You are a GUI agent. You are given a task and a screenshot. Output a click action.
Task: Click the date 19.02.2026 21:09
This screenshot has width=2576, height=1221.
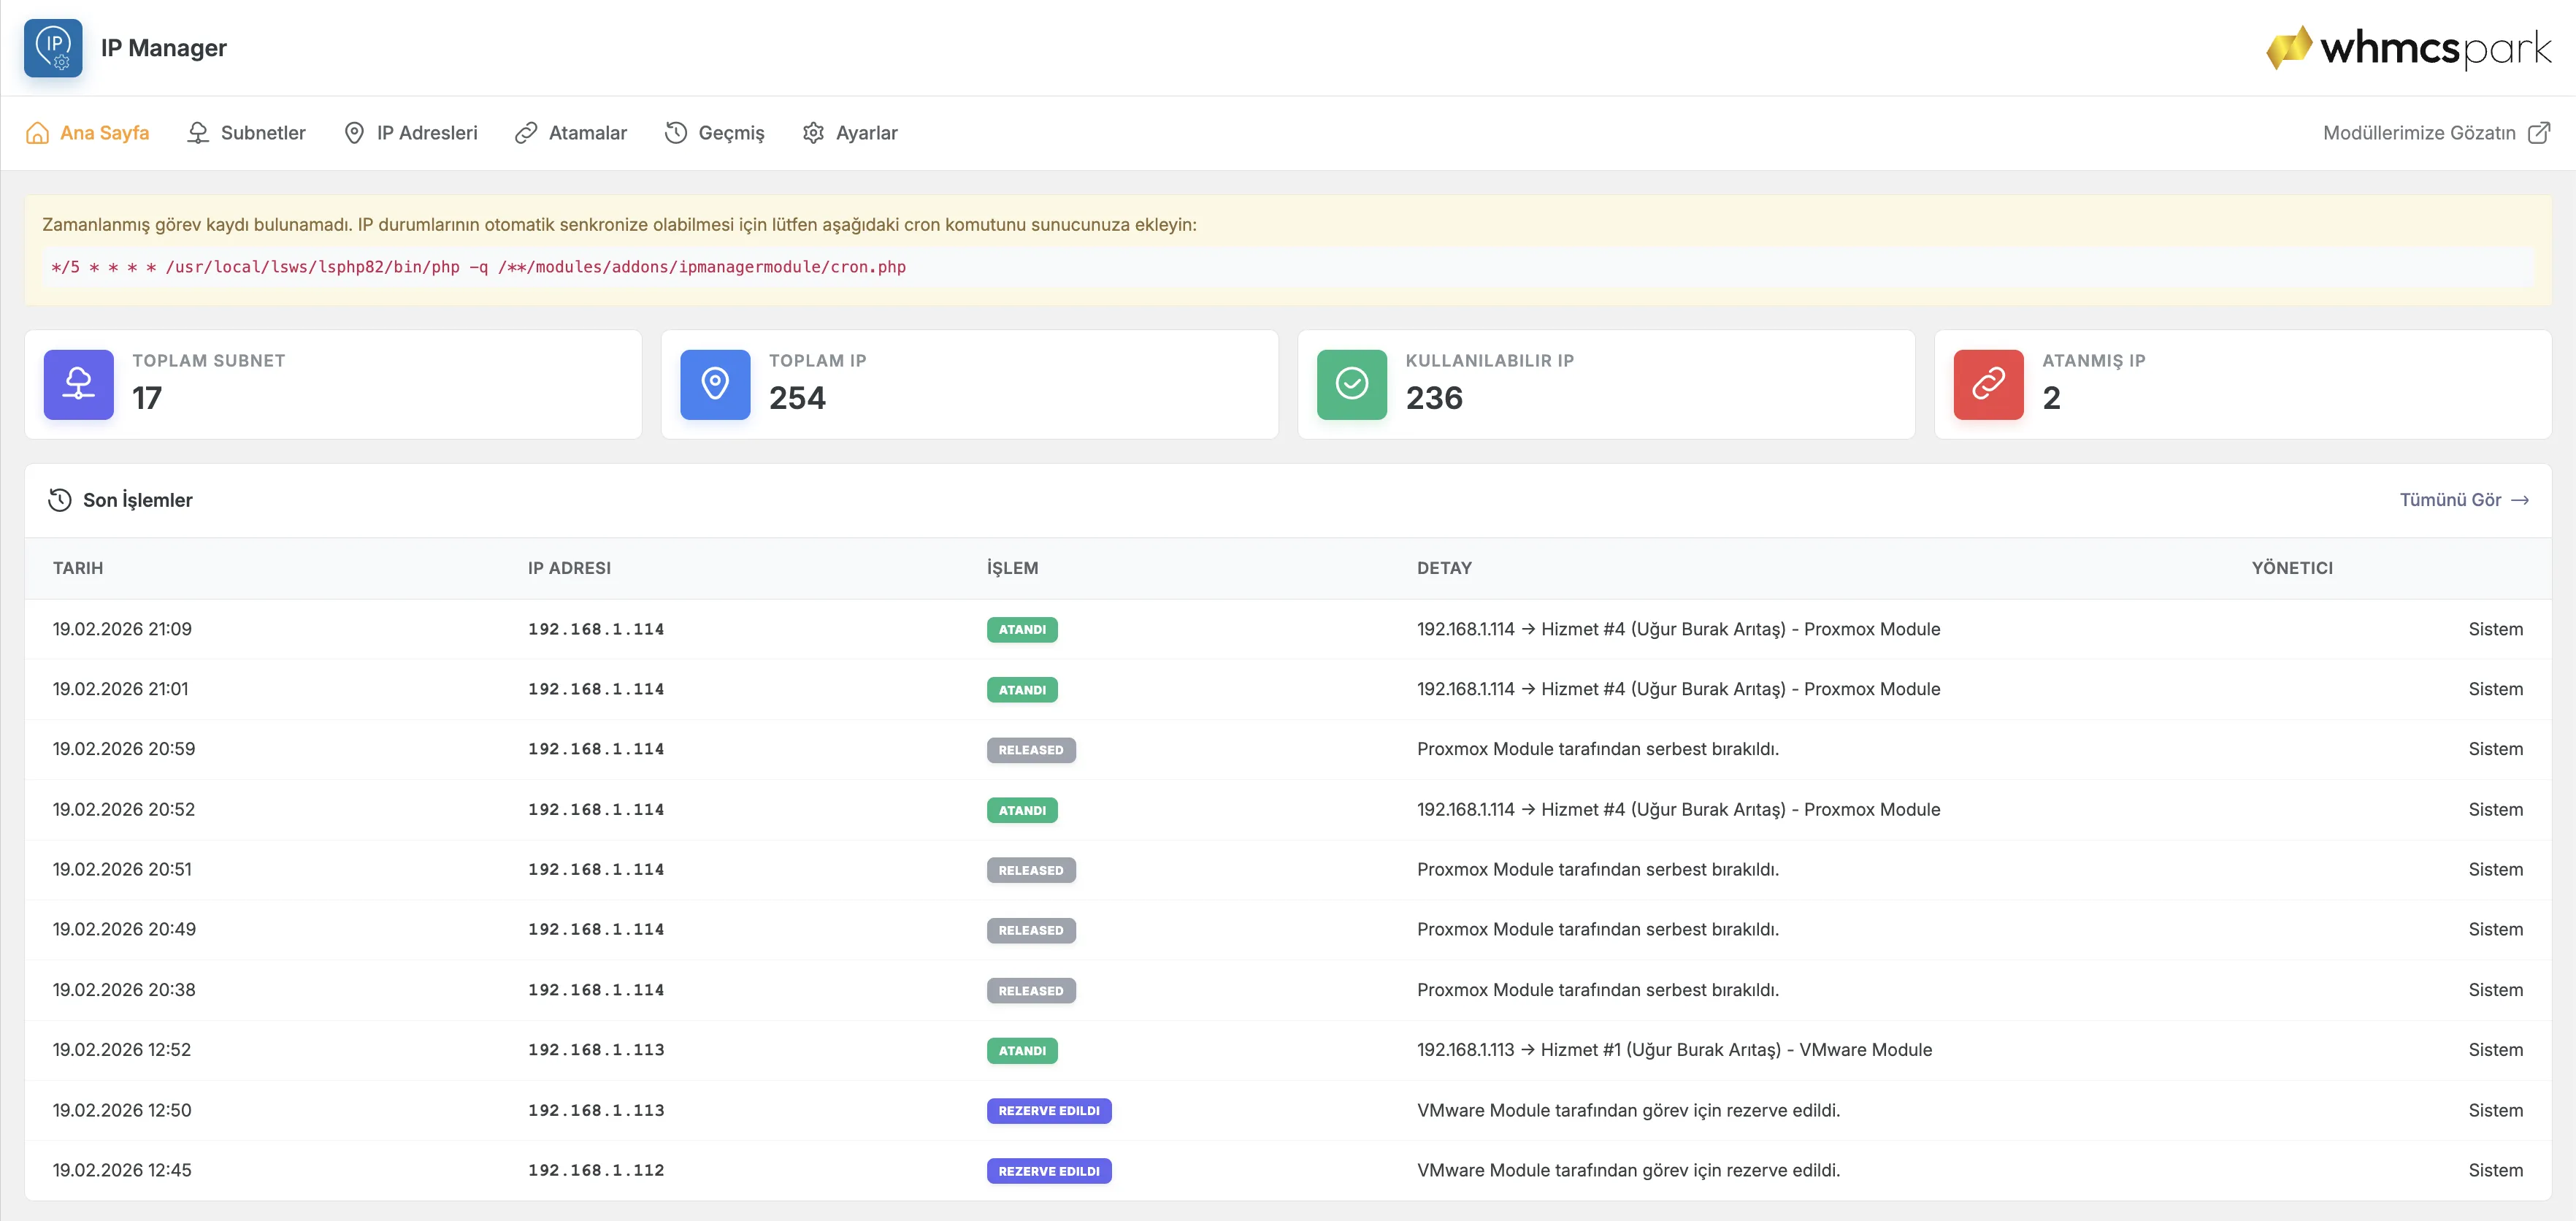point(122,629)
